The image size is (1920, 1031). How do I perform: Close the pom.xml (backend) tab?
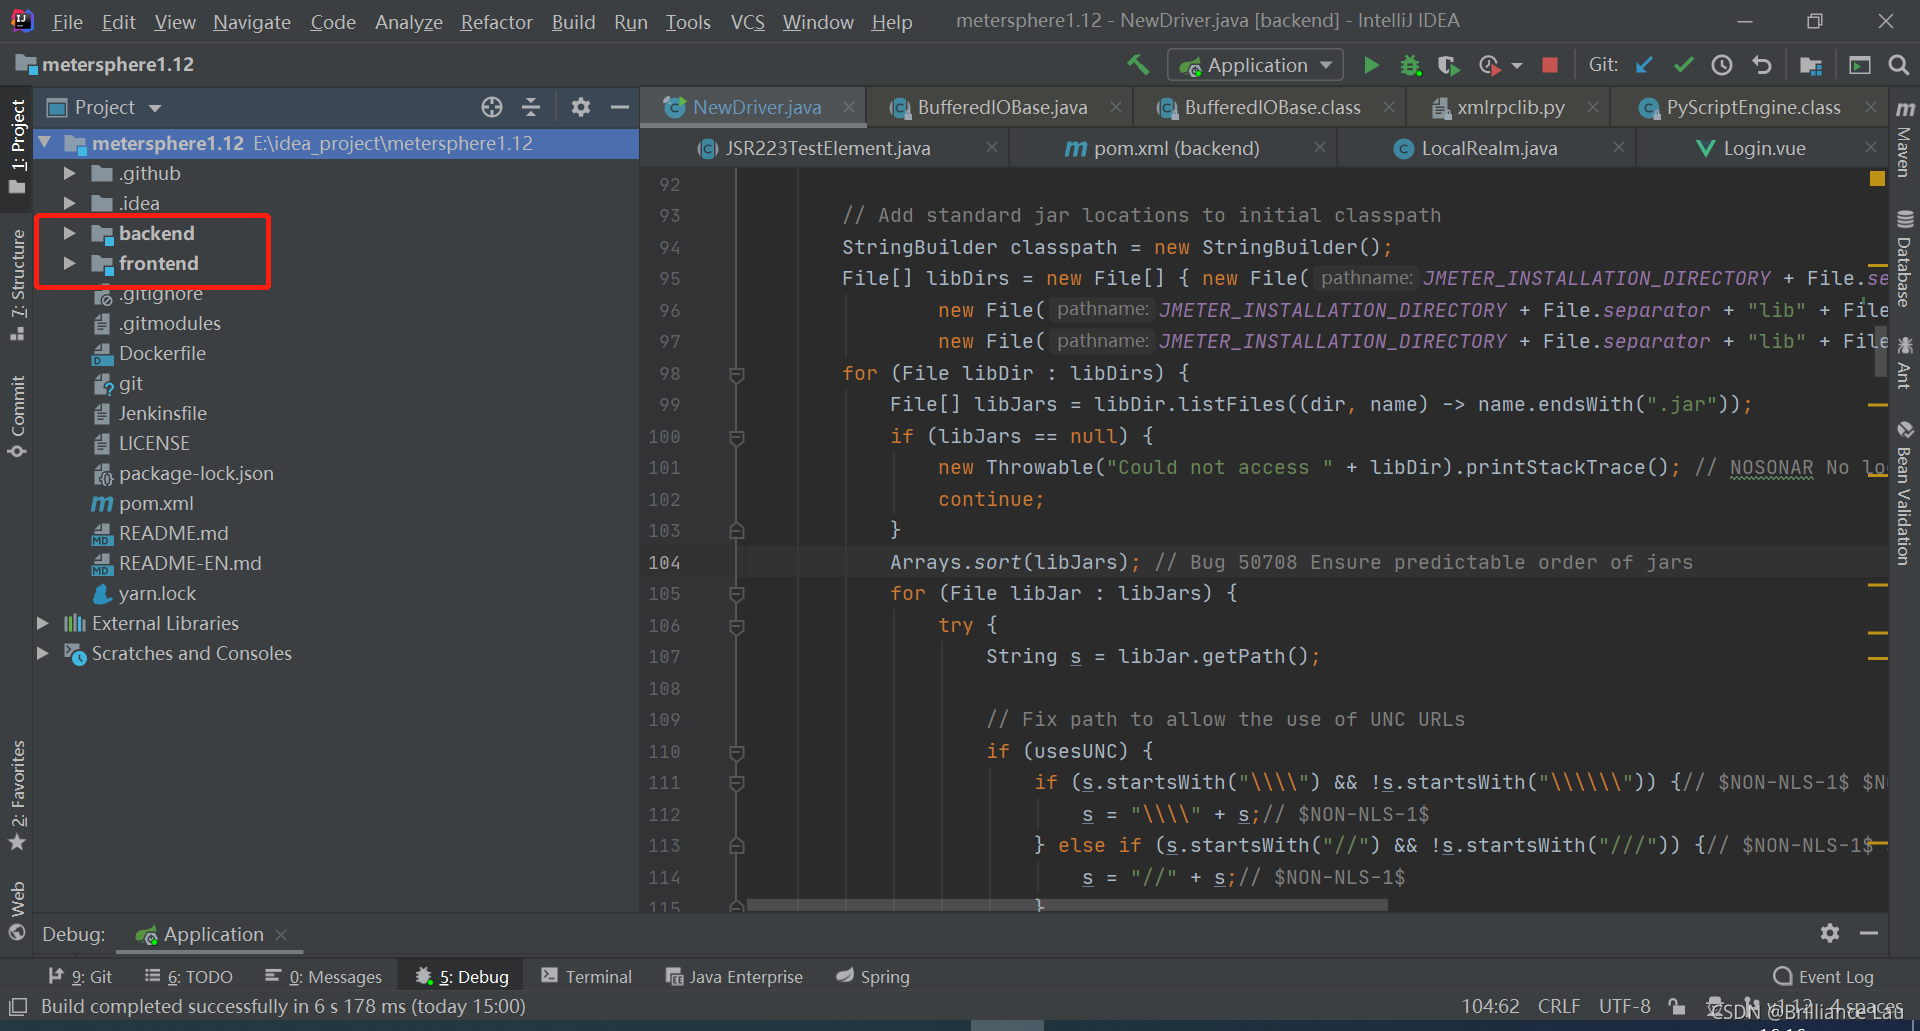coord(1319,148)
